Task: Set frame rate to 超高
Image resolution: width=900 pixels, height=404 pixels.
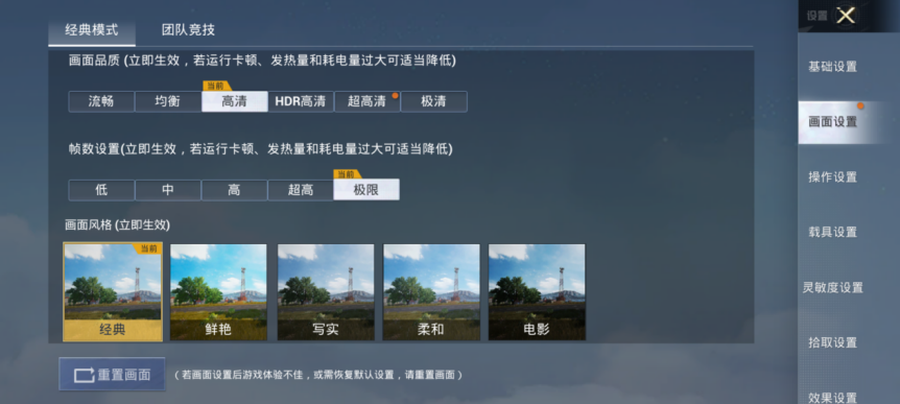Action: pos(301,190)
